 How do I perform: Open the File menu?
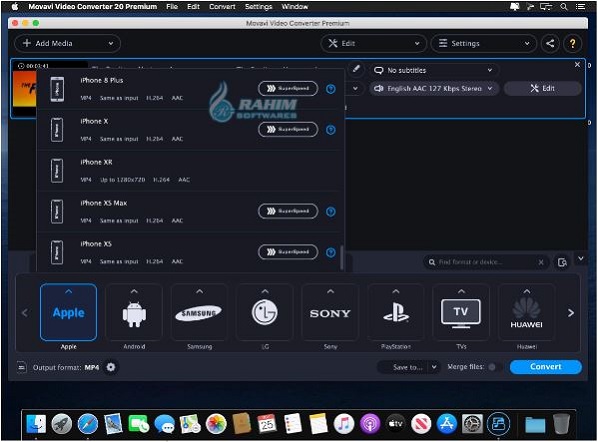tap(172, 6)
